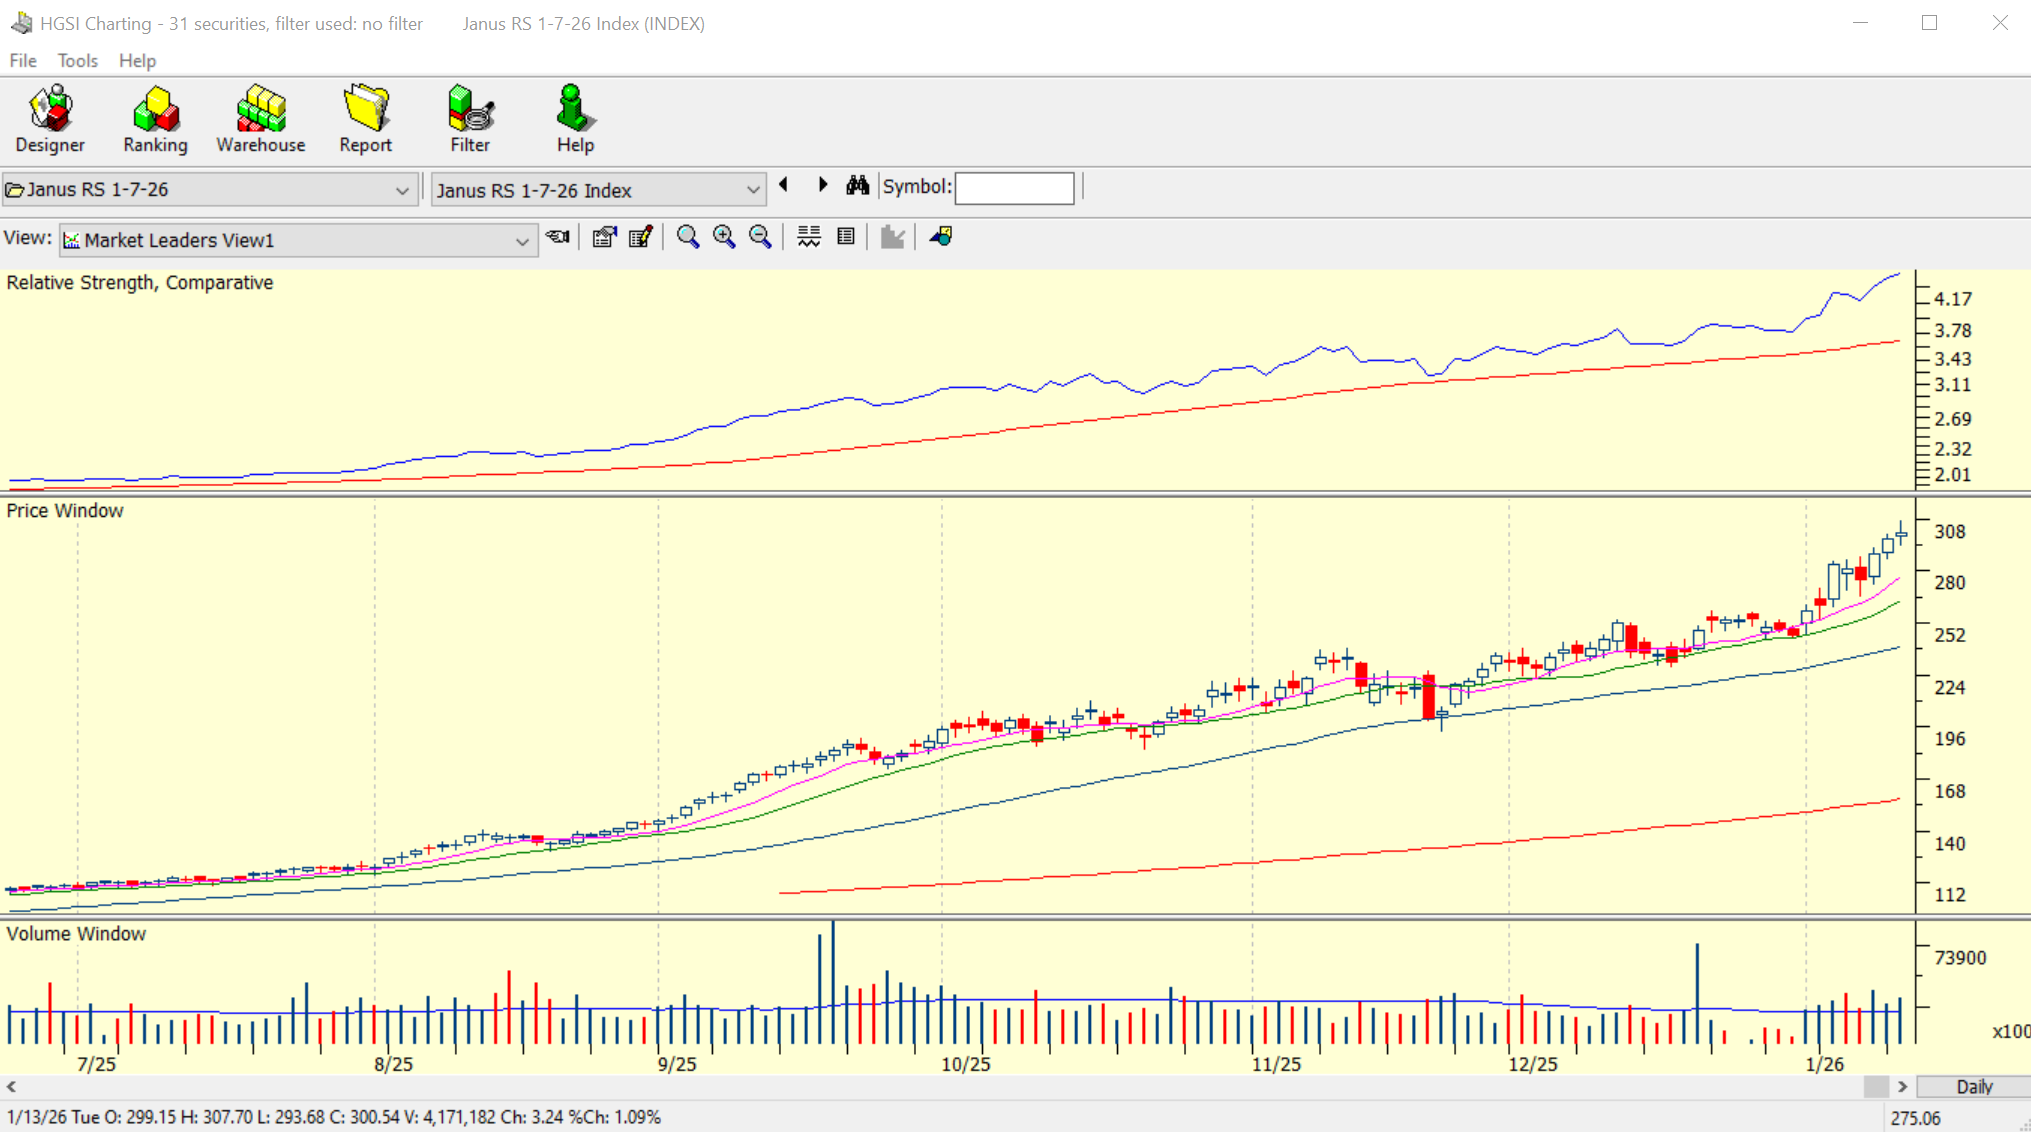Click the pointing hand icon beside View
Image resolution: width=2031 pixels, height=1132 pixels.
click(558, 237)
